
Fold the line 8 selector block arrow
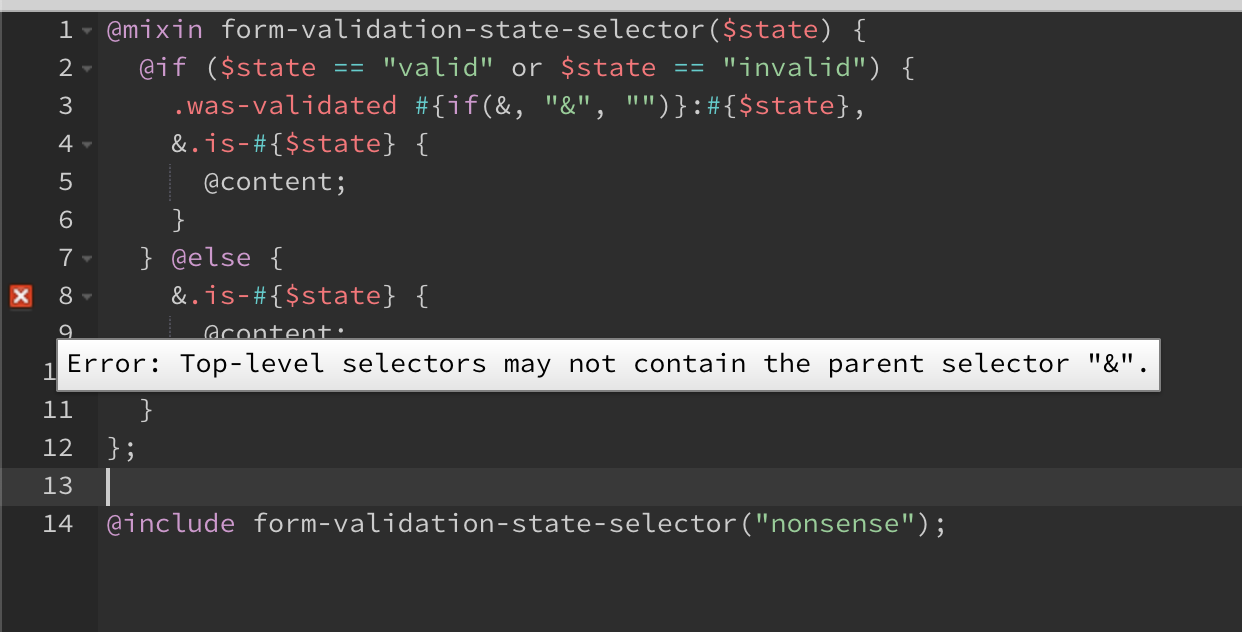point(86,297)
